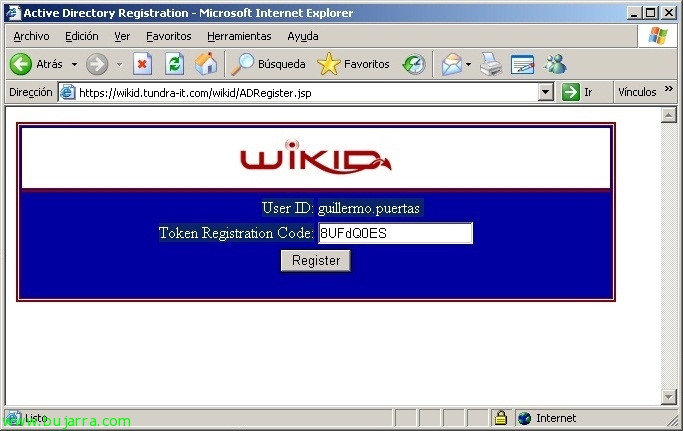The height and width of the screenshot is (431, 683).
Task: Click the SSL padlock icon in status bar
Action: [x=501, y=418]
